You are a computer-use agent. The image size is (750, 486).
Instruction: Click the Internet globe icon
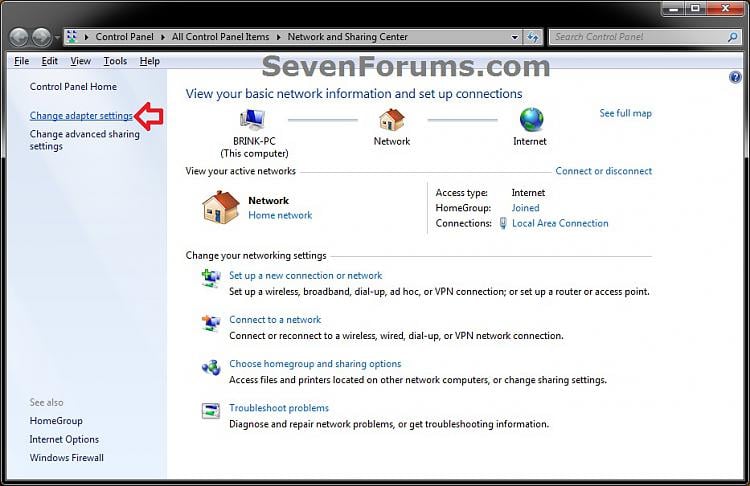tap(531, 120)
